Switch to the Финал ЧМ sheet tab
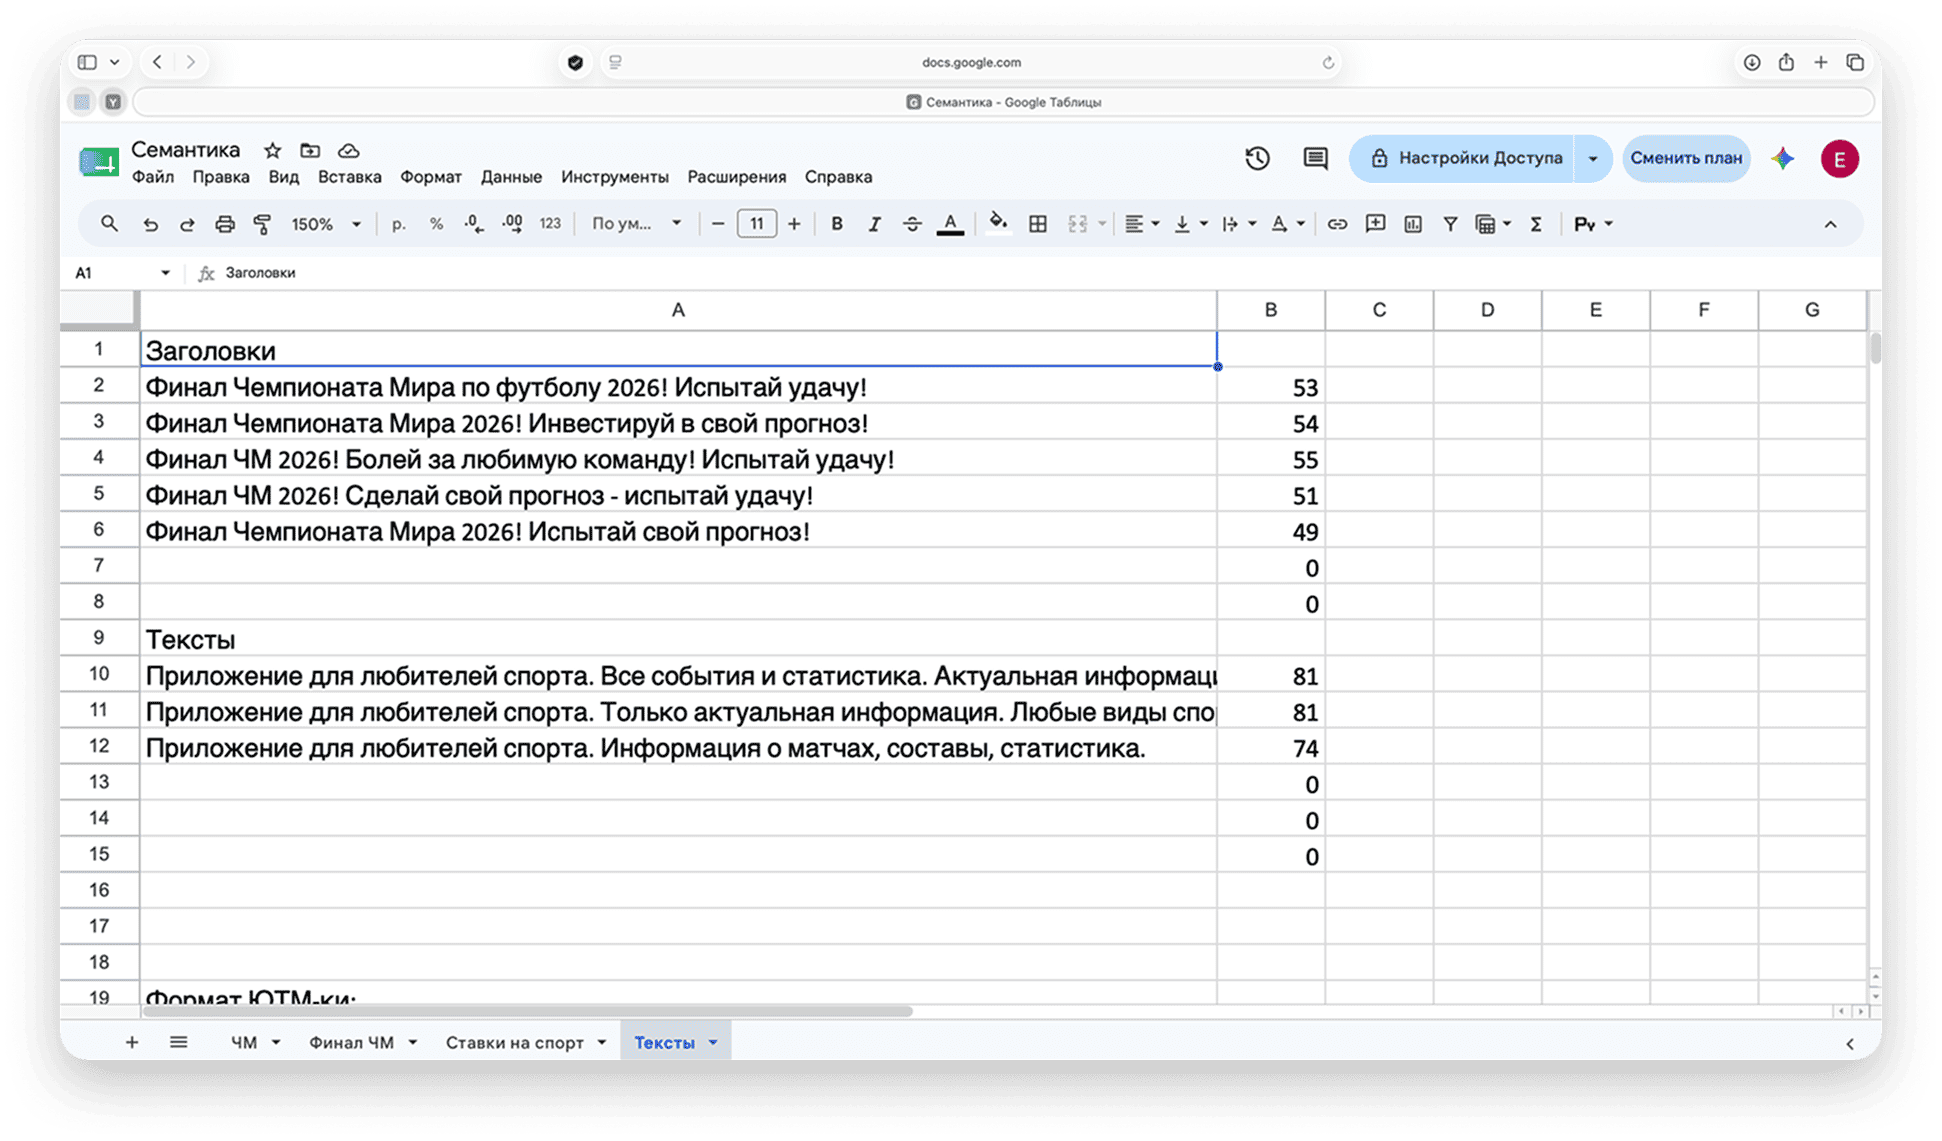Screen dimensions: 1942x1141 click(351, 1042)
